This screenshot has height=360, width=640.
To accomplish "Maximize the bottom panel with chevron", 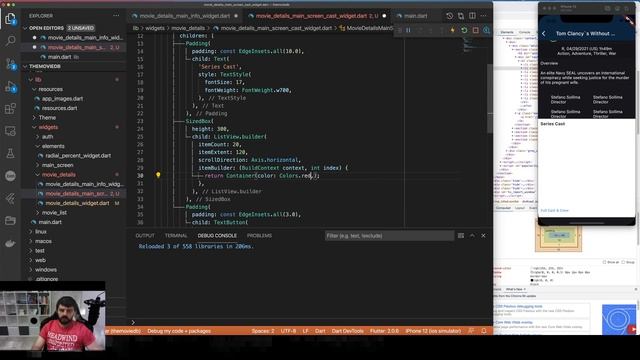I will [472, 236].
